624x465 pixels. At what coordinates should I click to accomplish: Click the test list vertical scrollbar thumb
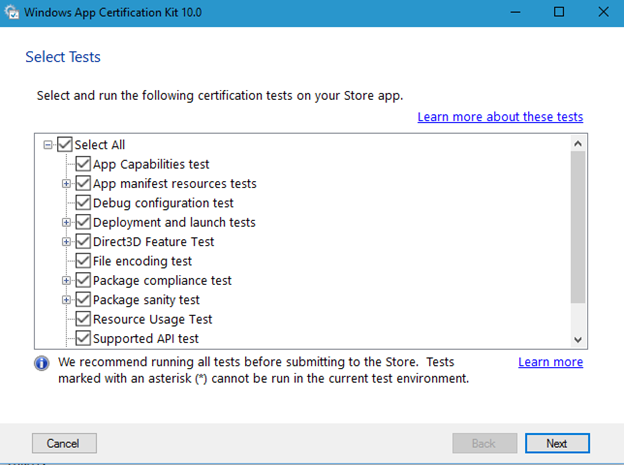tap(578, 227)
